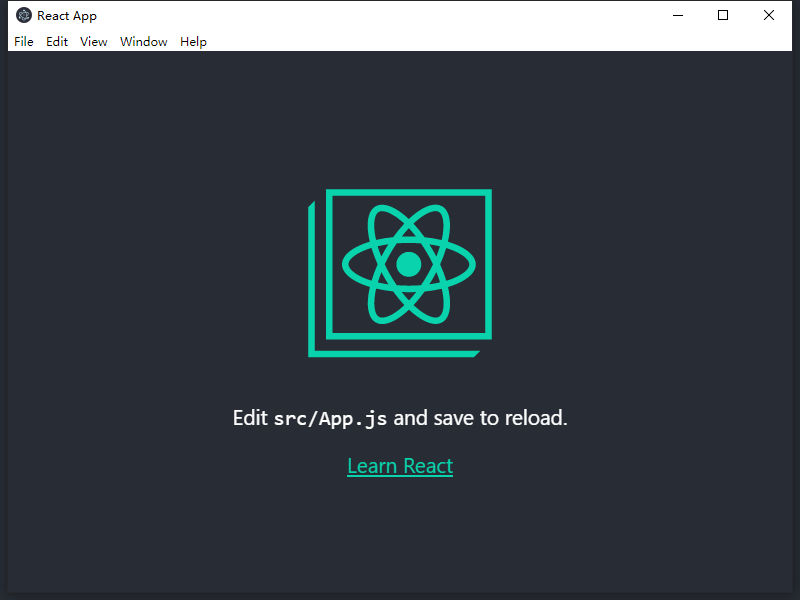Viewport: 800px width, 600px height.
Task: Click the React logo in the page center
Action: coord(400,273)
